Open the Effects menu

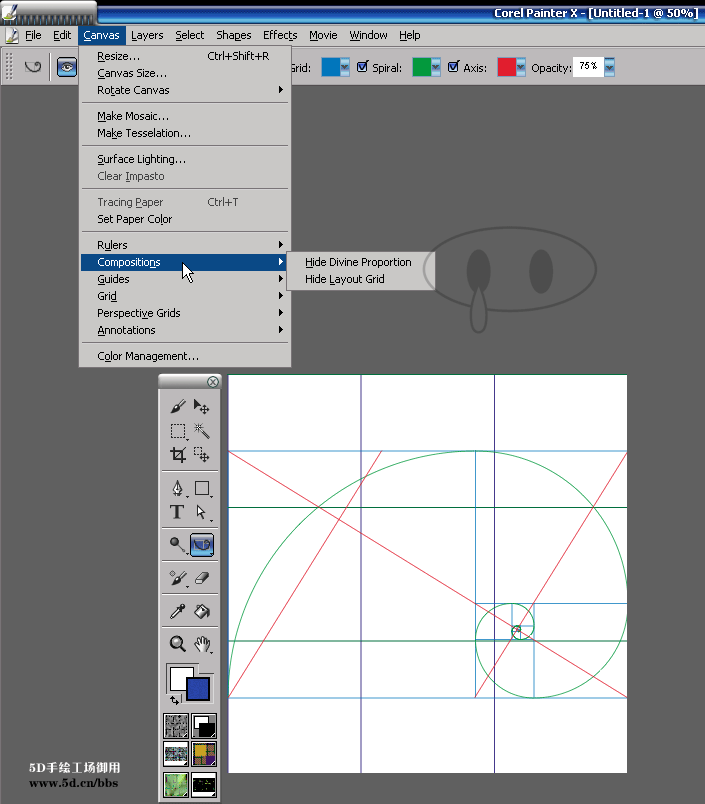280,35
